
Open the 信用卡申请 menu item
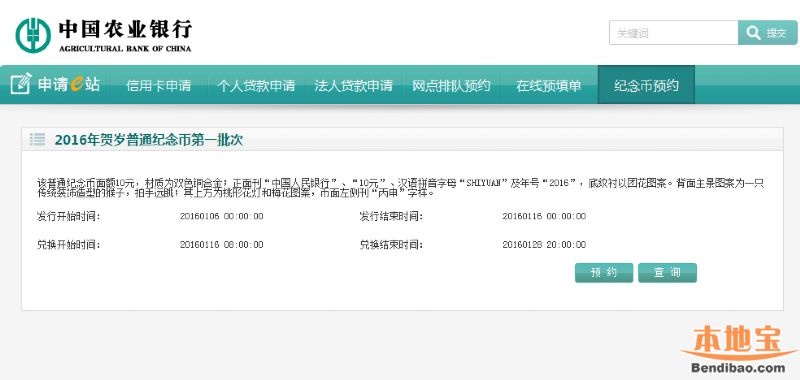point(159,85)
